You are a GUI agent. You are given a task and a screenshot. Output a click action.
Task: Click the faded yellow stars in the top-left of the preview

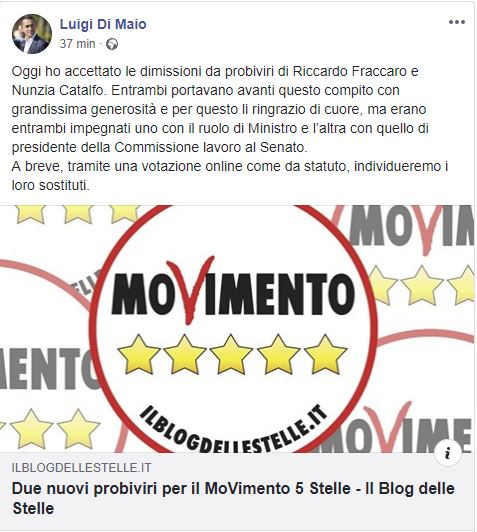(x=77, y=214)
